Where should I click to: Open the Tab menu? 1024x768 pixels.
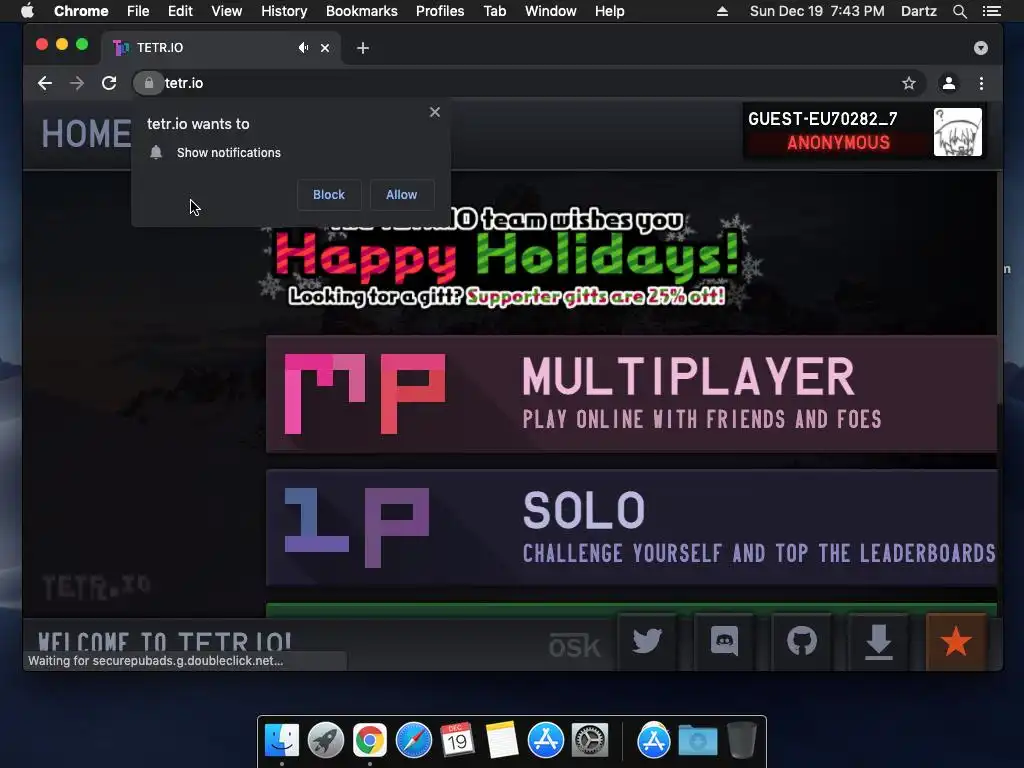coord(494,11)
